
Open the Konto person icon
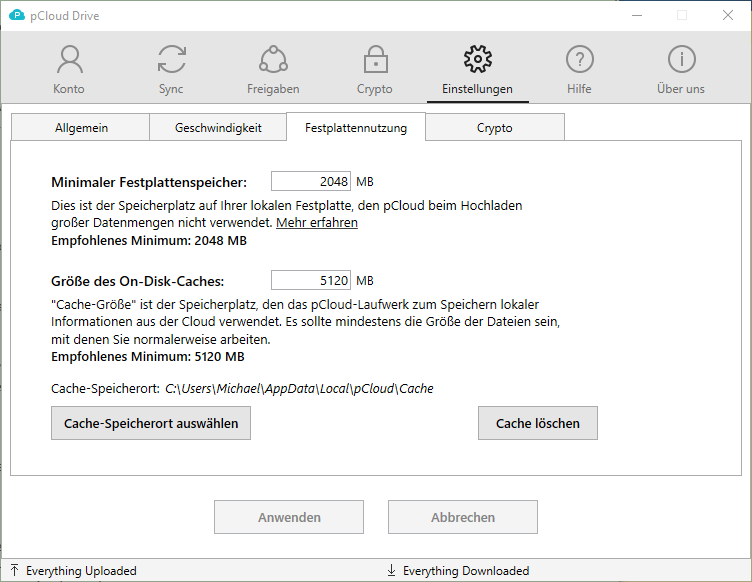[x=70, y=59]
